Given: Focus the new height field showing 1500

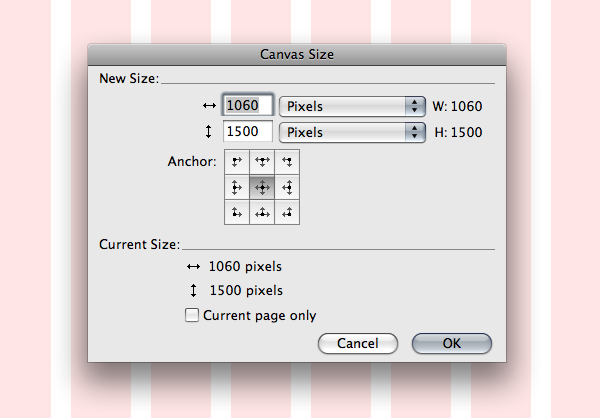Looking at the screenshot, I should tap(248, 131).
